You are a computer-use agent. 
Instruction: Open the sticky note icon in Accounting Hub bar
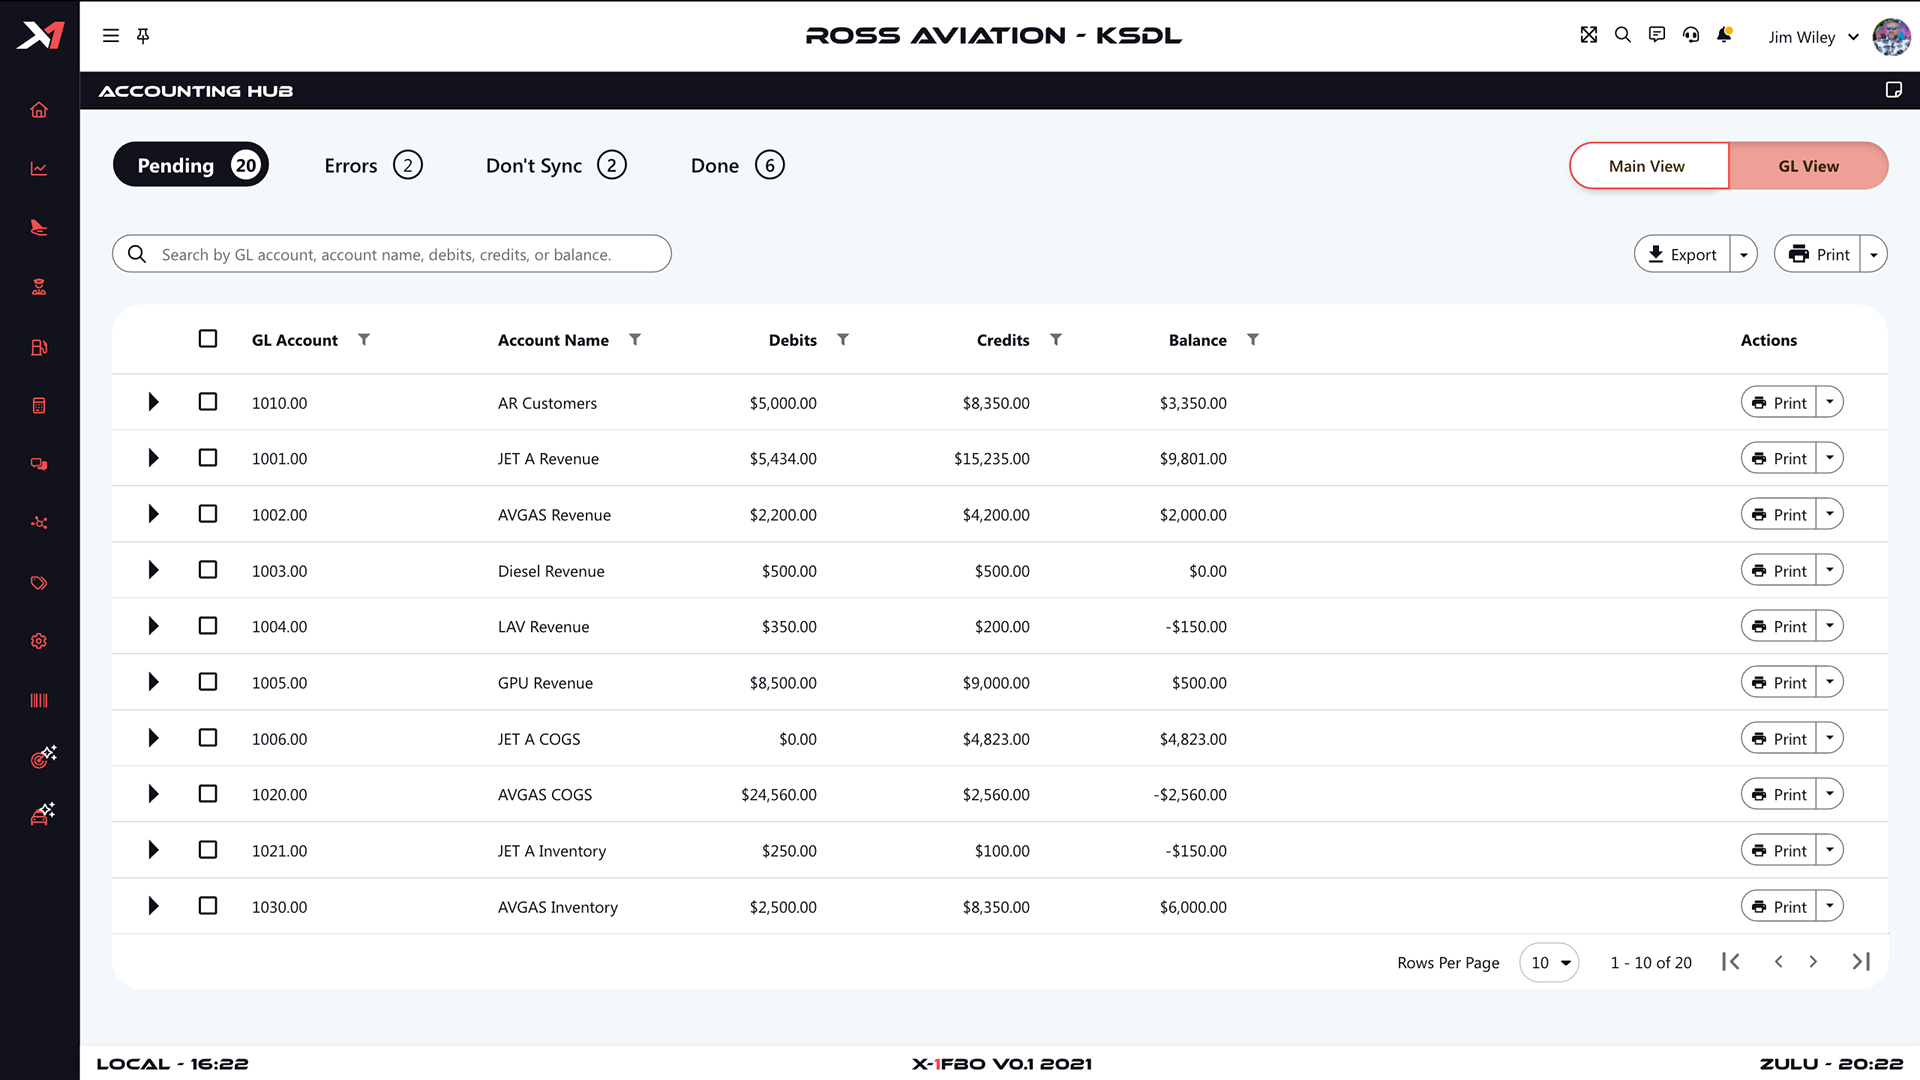(x=1893, y=90)
